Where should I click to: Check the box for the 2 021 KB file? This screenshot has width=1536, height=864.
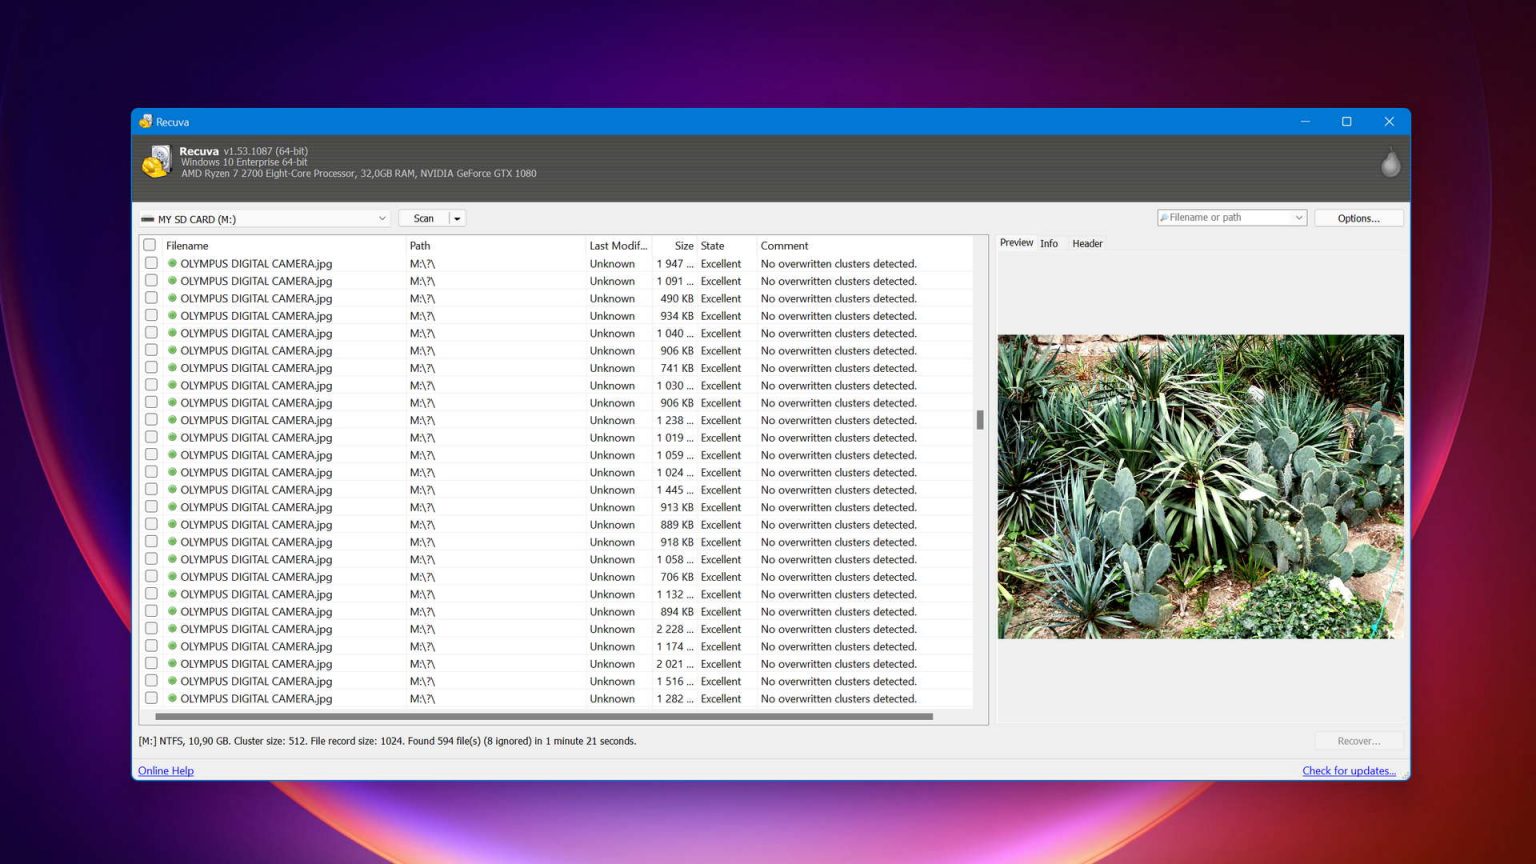(x=151, y=663)
